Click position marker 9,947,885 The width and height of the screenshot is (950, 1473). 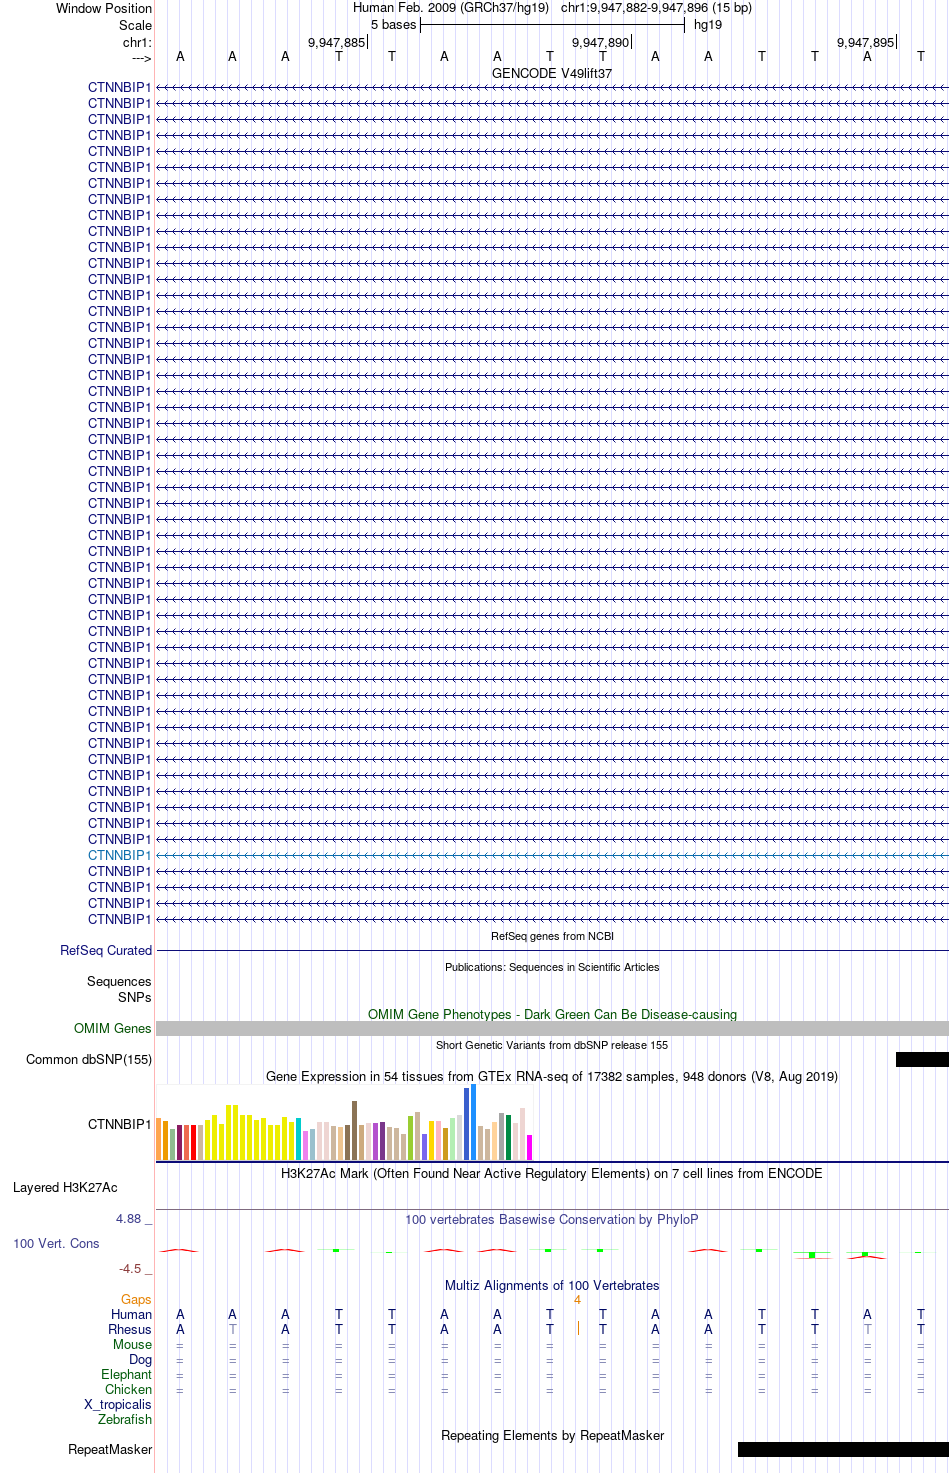(x=337, y=42)
